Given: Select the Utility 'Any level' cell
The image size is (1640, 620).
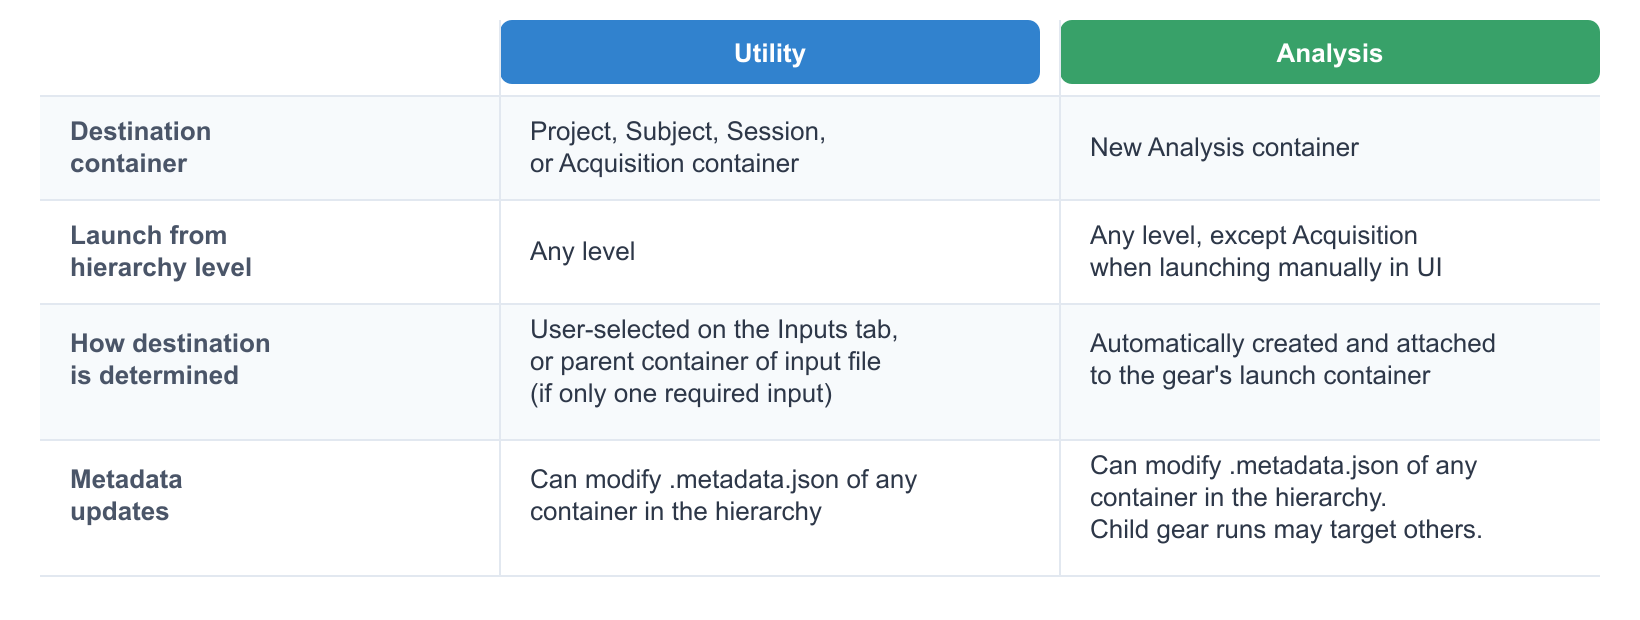Looking at the screenshot, I should coord(582,252).
